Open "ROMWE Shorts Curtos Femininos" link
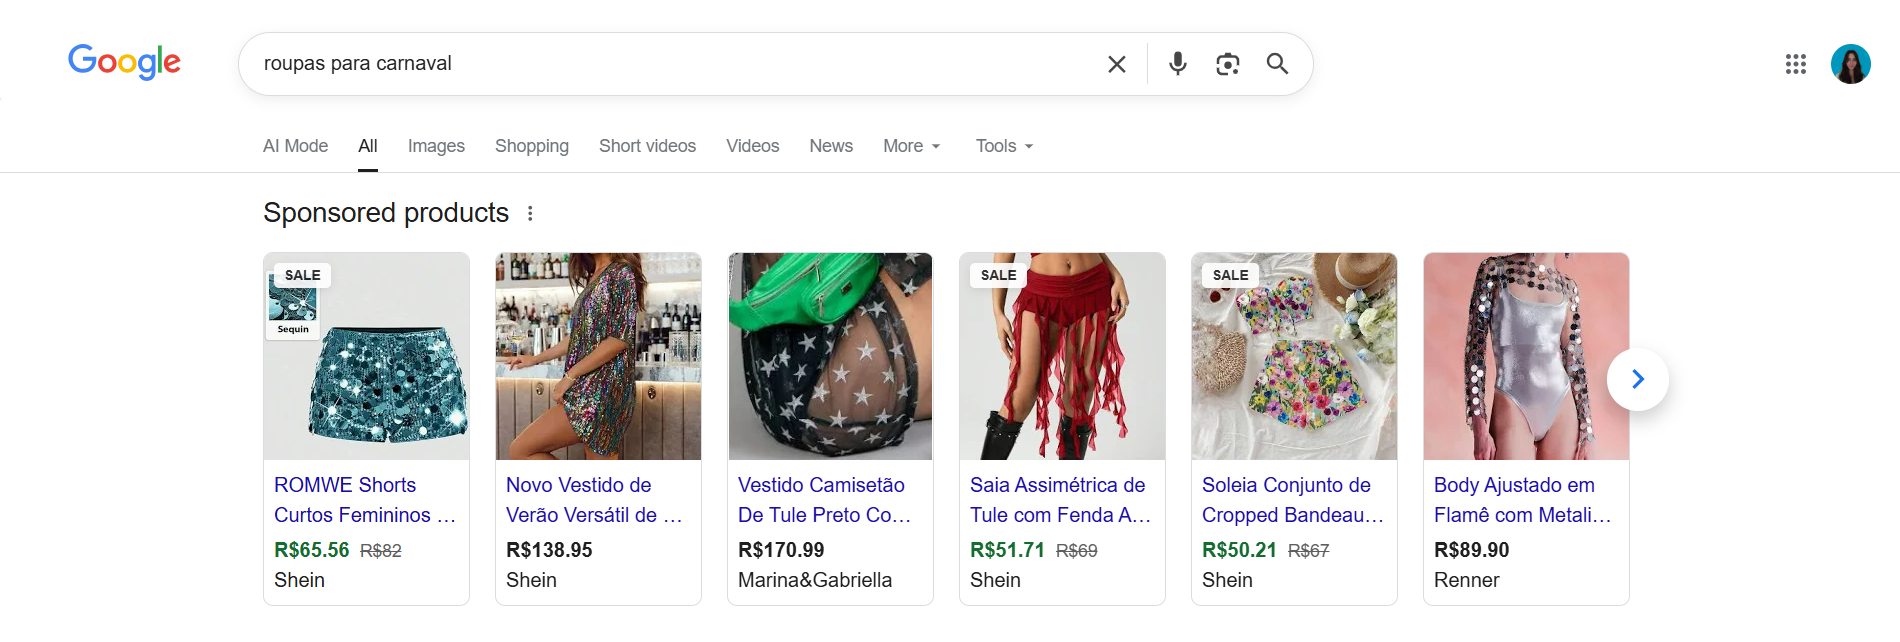 365,500
